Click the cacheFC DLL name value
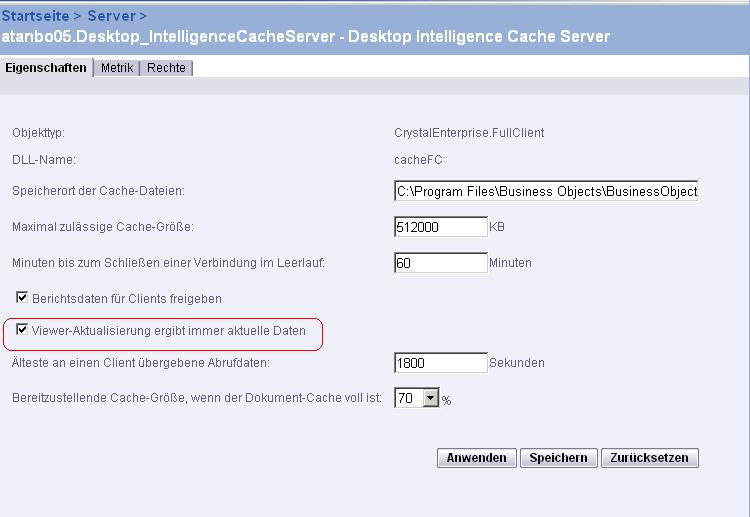750x517 pixels. click(418, 160)
